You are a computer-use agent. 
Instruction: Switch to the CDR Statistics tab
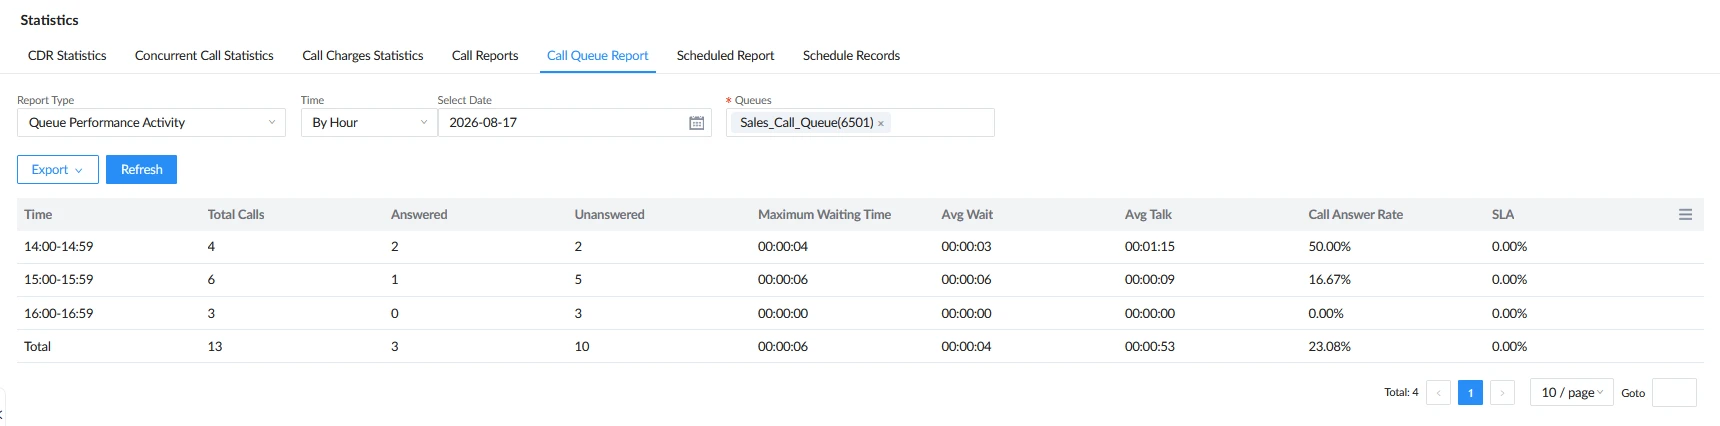pyautogui.click(x=67, y=56)
